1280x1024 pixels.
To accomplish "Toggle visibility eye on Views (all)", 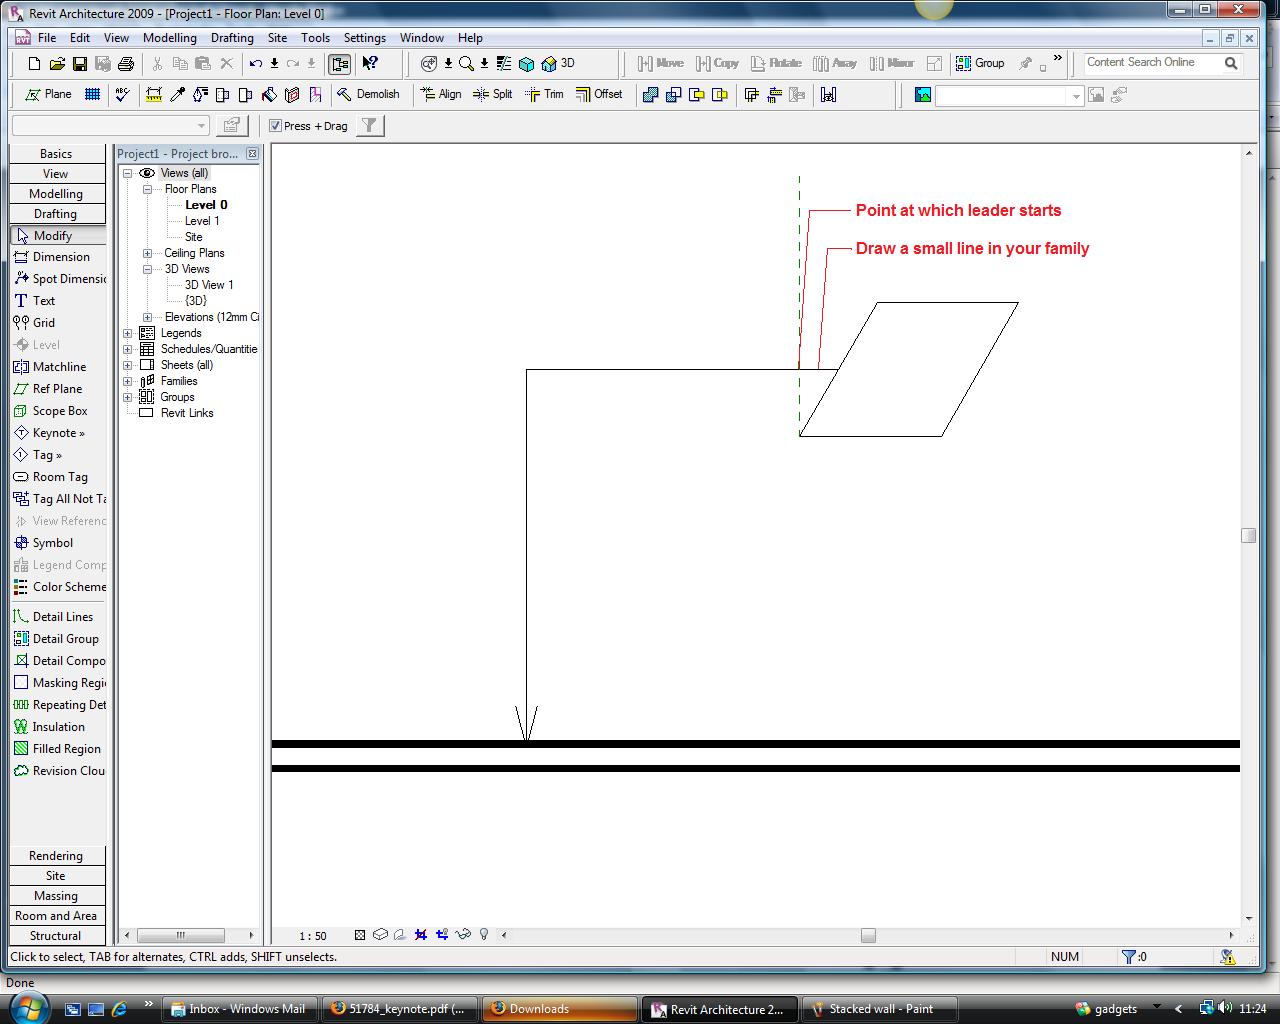I will tap(147, 173).
